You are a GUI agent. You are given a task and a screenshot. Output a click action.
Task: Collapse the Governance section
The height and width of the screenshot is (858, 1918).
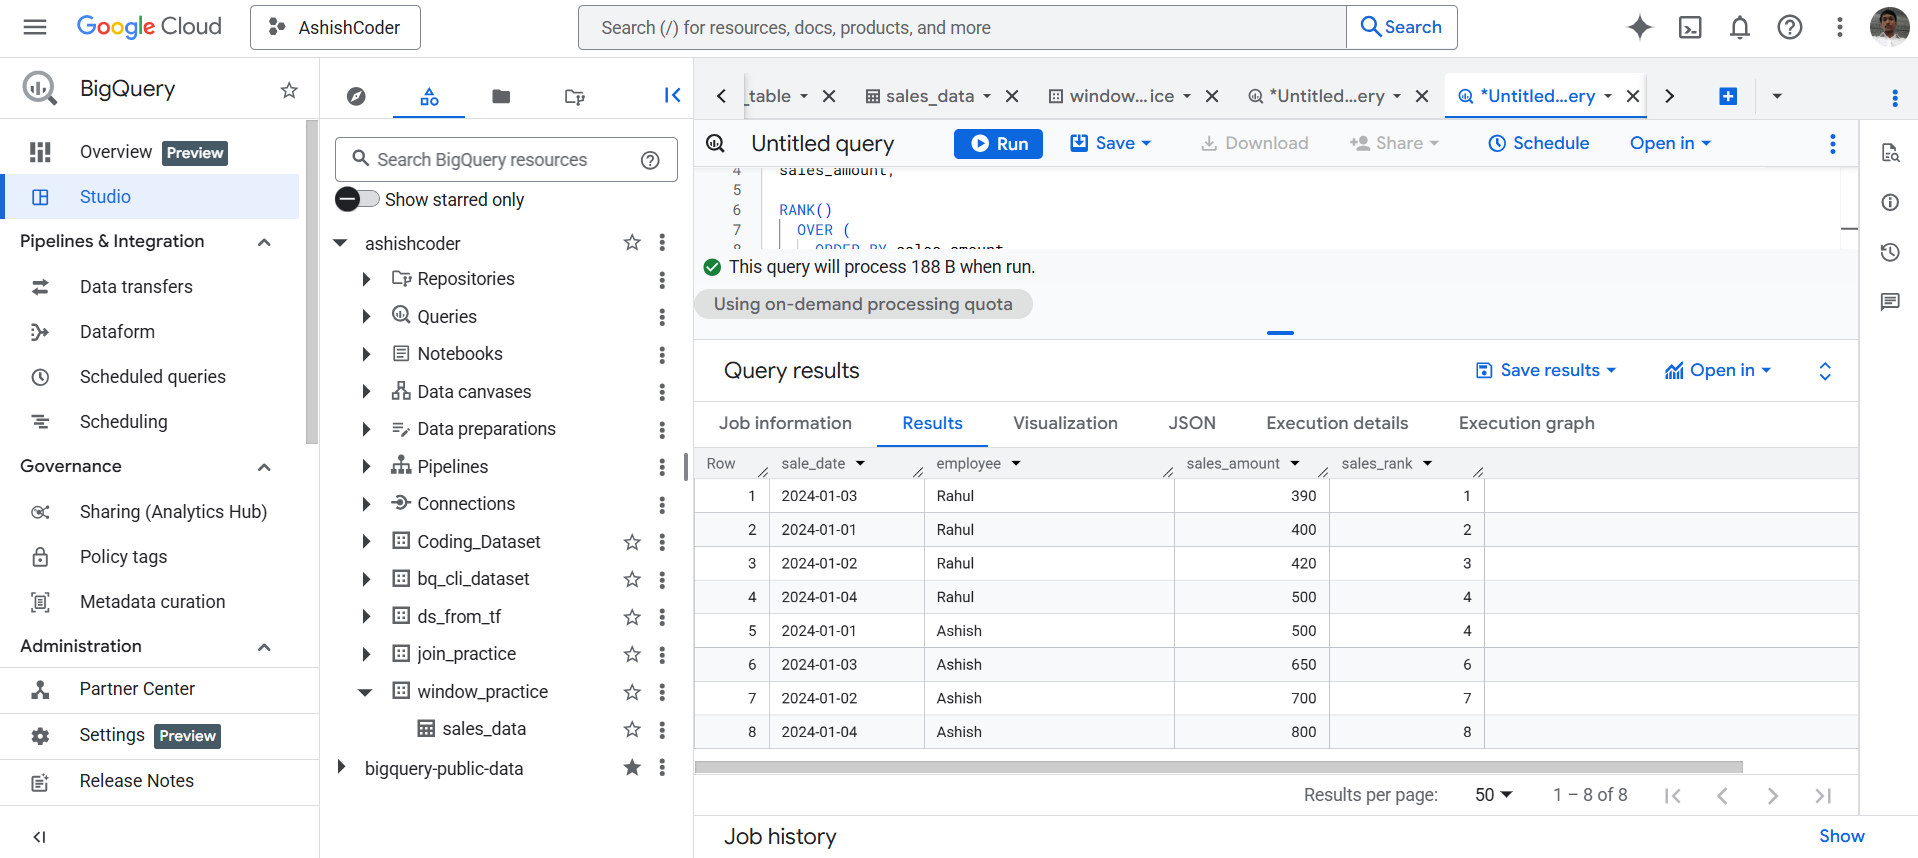(265, 467)
